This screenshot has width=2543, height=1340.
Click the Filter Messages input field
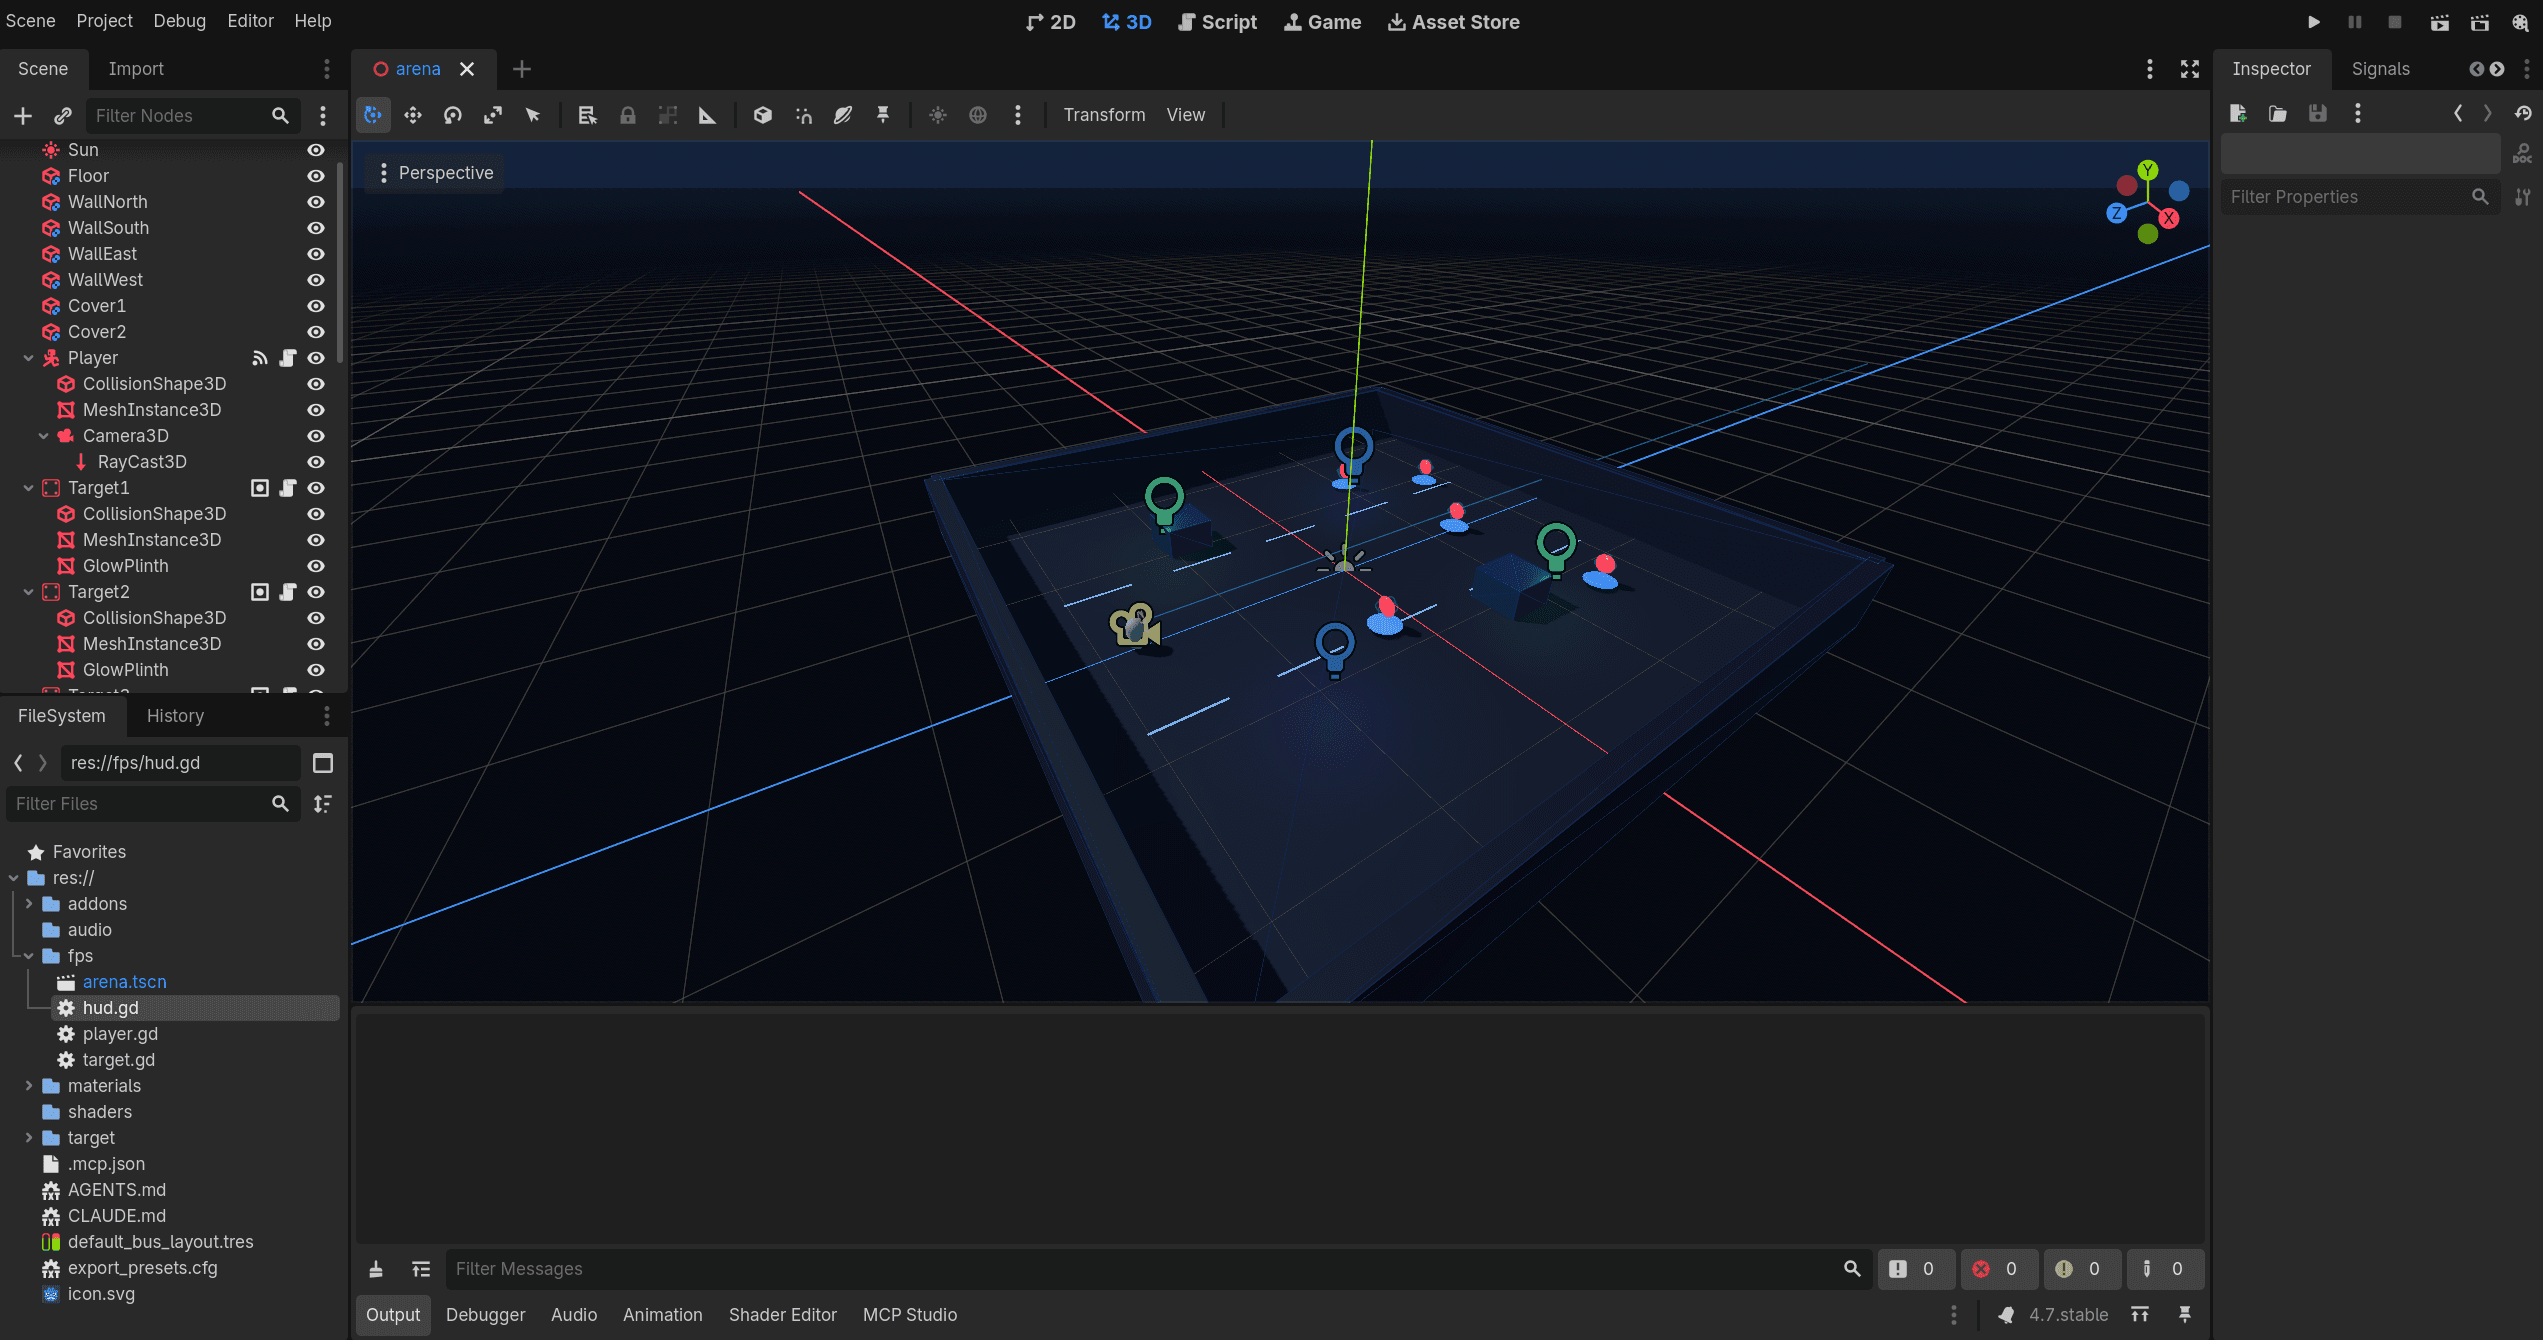coord(1144,1269)
